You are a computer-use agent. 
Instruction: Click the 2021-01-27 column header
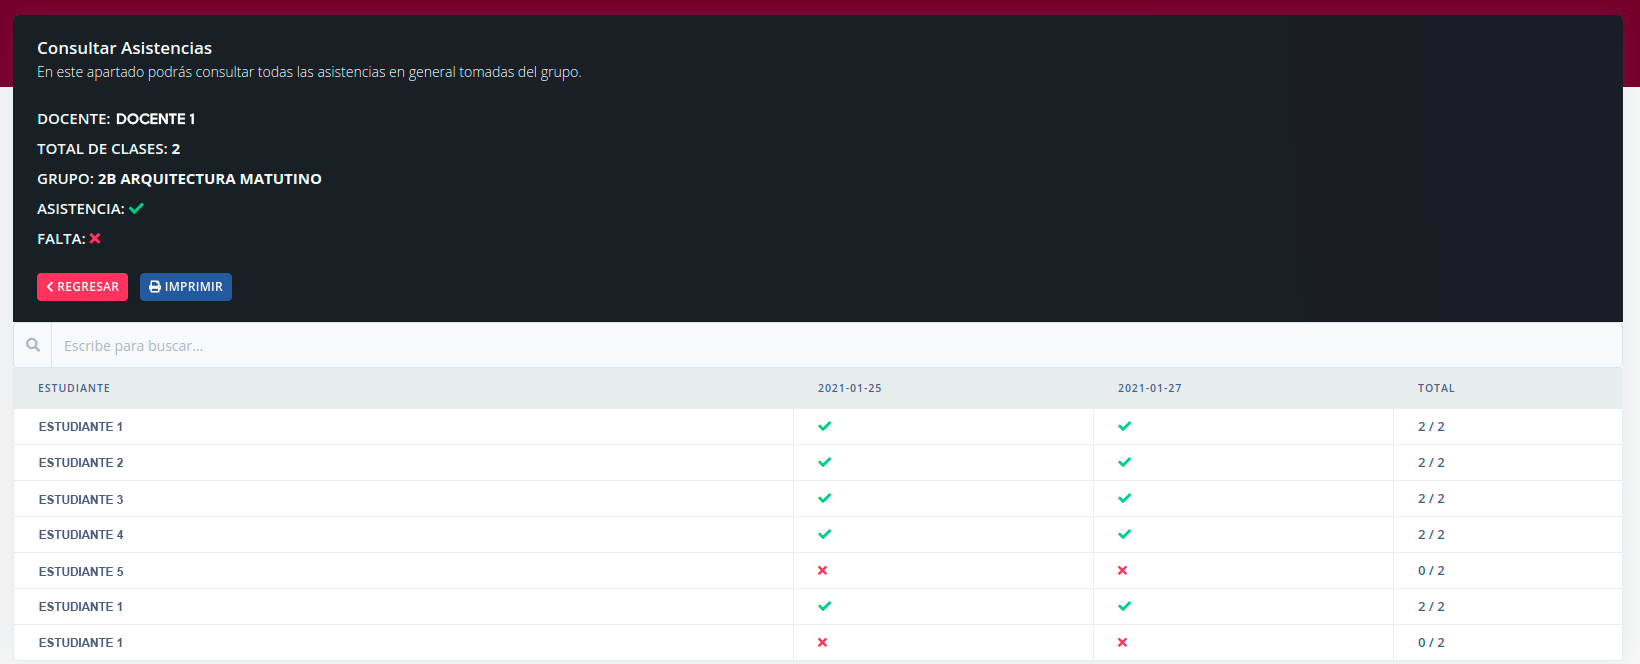[1149, 388]
